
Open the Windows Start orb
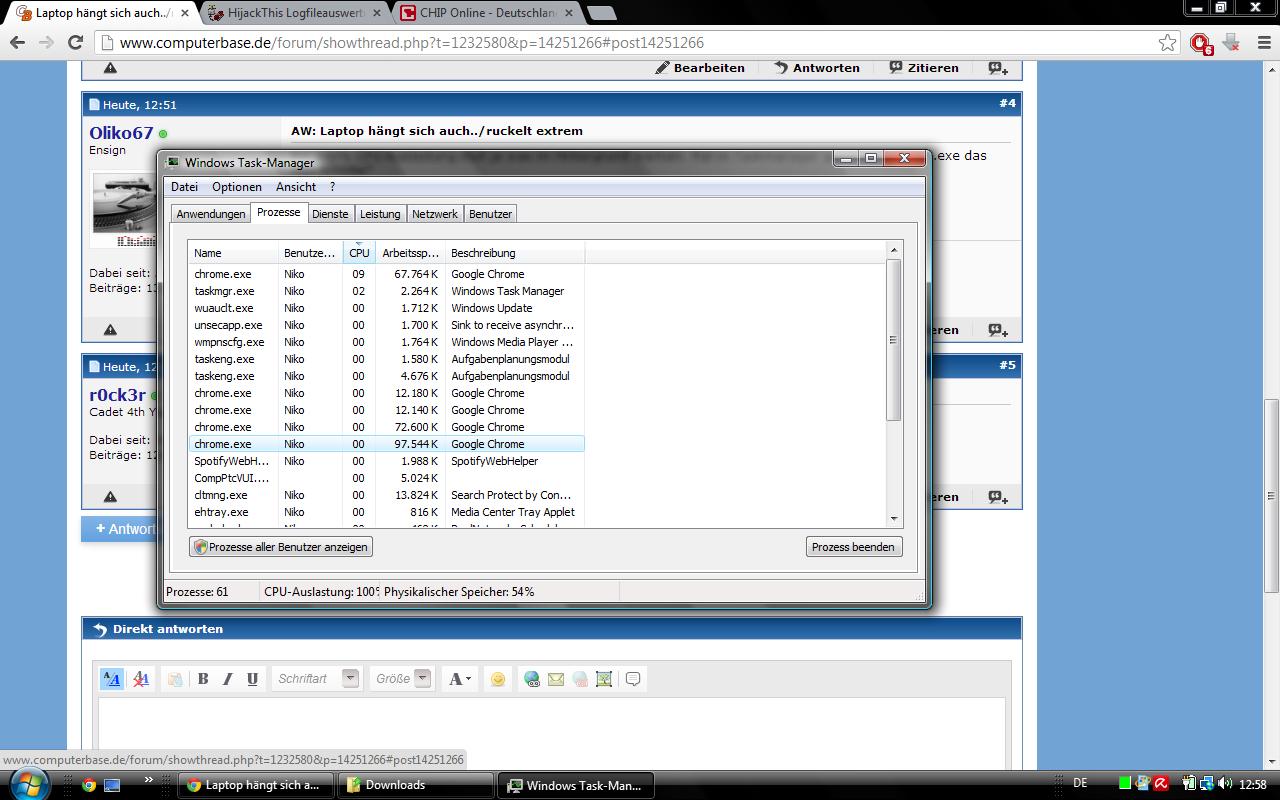(x=27, y=785)
